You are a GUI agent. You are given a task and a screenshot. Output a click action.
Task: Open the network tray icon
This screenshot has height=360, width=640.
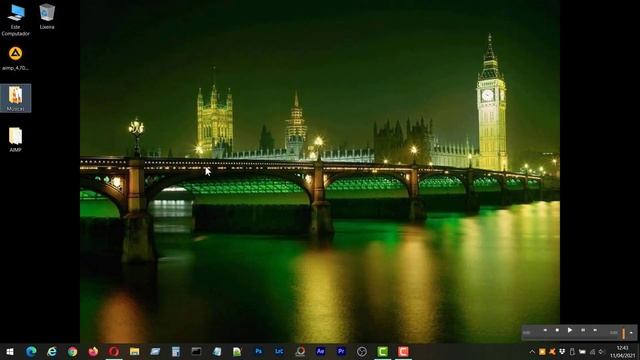pos(592,351)
